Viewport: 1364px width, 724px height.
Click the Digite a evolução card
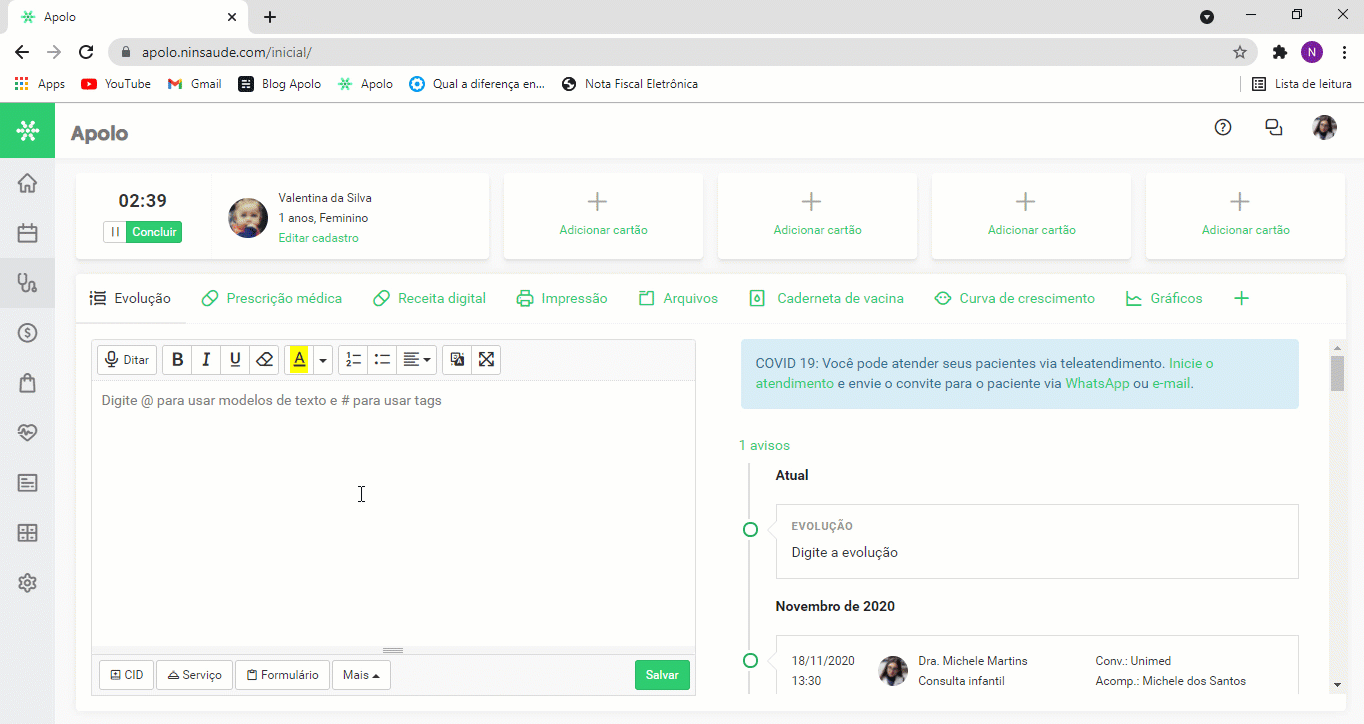(1037, 541)
